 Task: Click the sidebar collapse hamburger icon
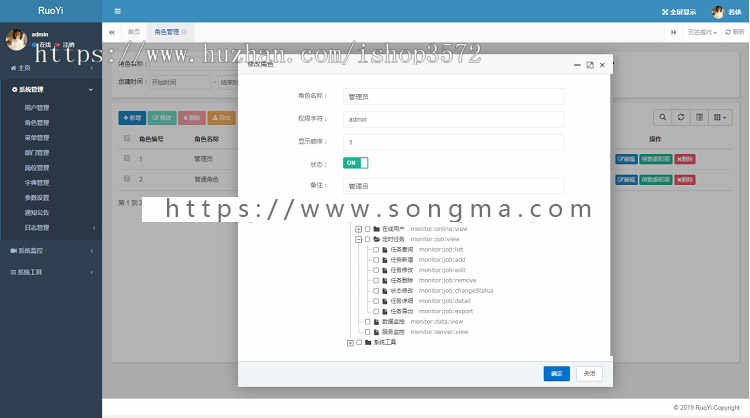118,11
